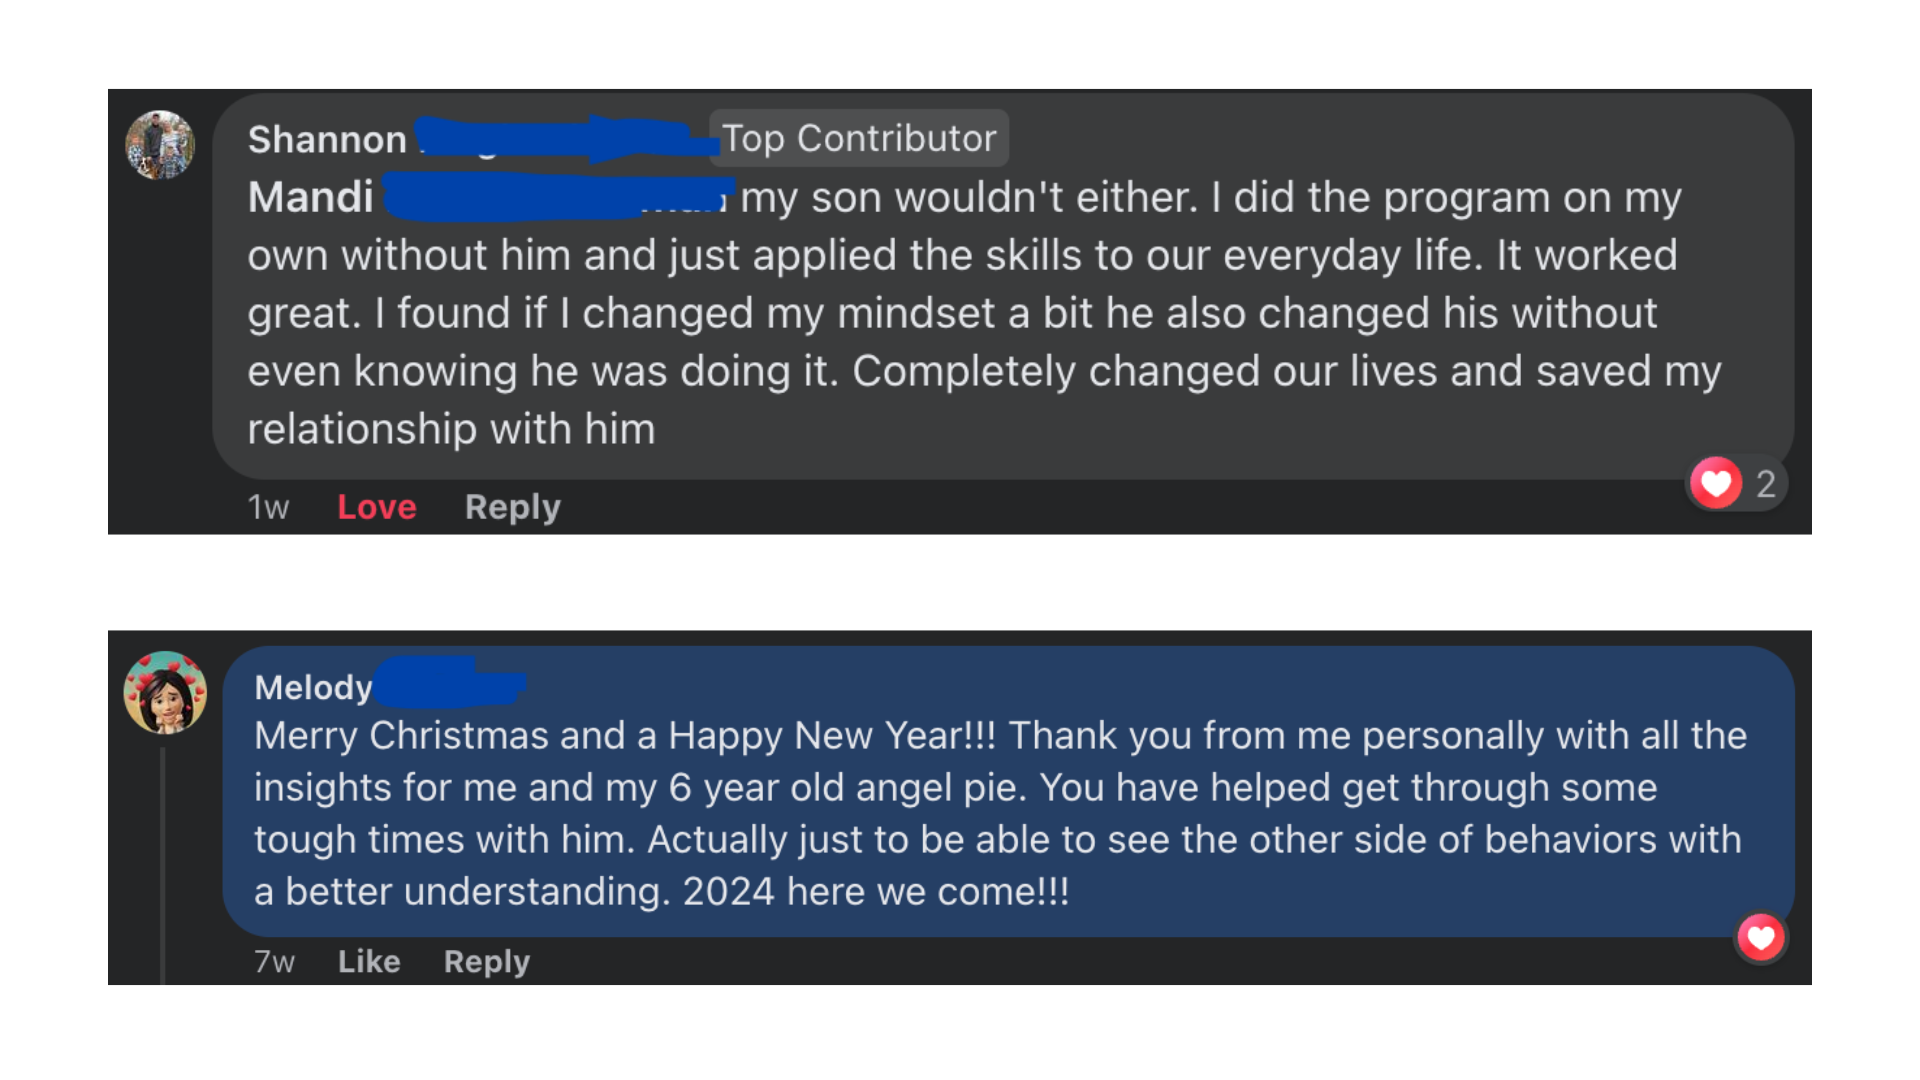Click the heart reaction on Shannon's comment
1920x1080 pixels.
1716,484
